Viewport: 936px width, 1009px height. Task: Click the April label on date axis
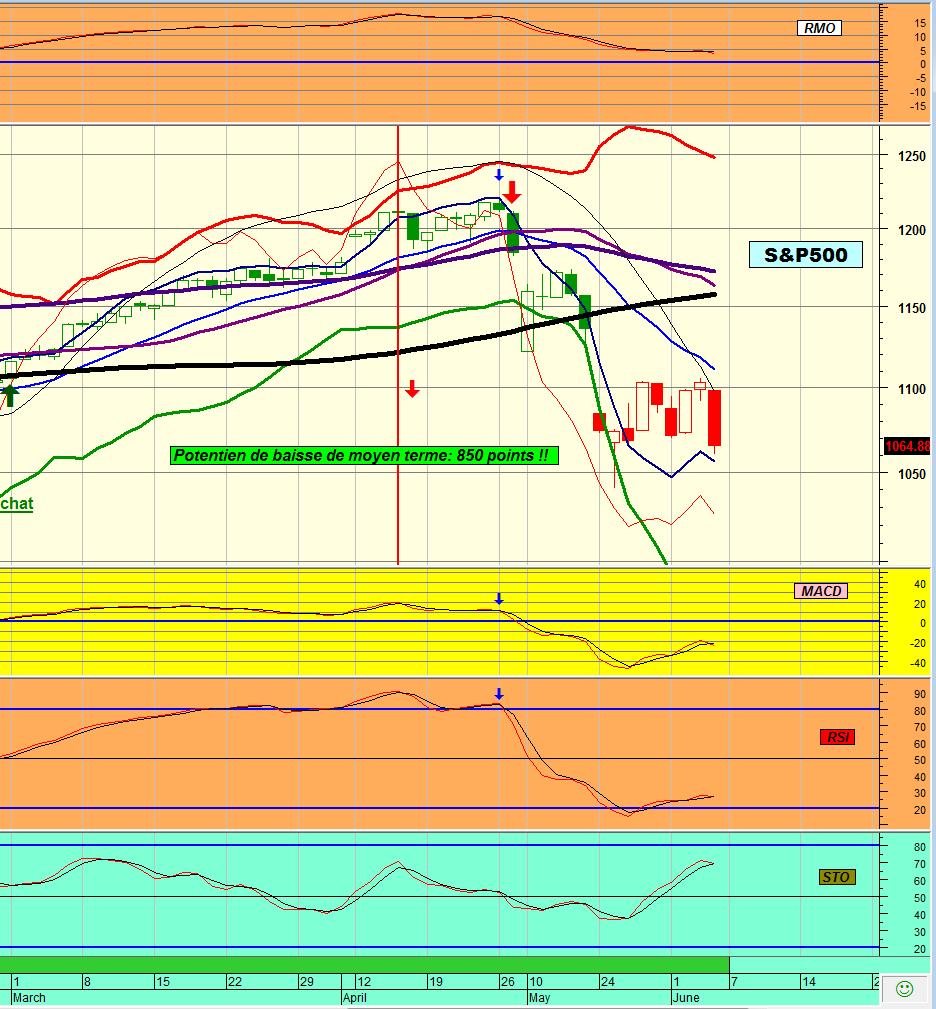355,998
